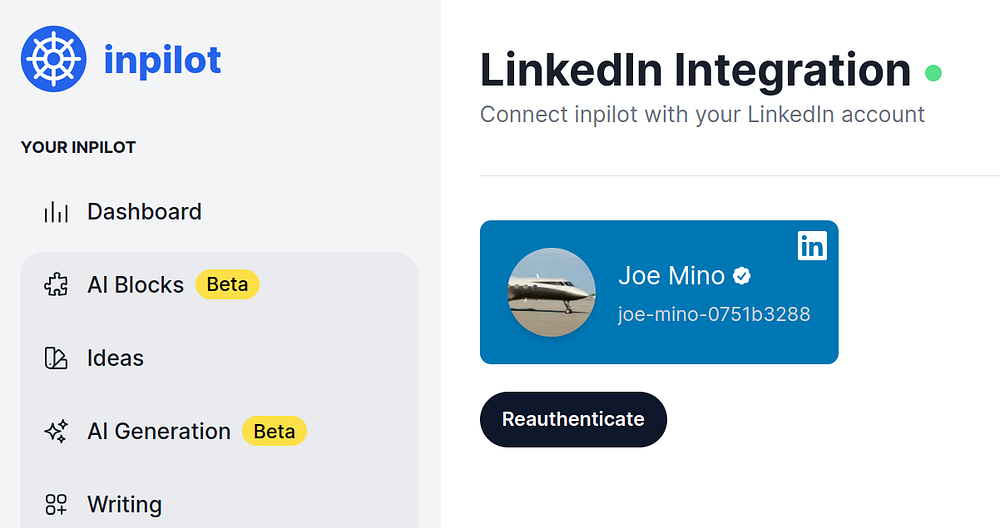Image resolution: width=1000 pixels, height=528 pixels.
Task: Click the AI Generation sparkles icon
Action: (x=56, y=431)
